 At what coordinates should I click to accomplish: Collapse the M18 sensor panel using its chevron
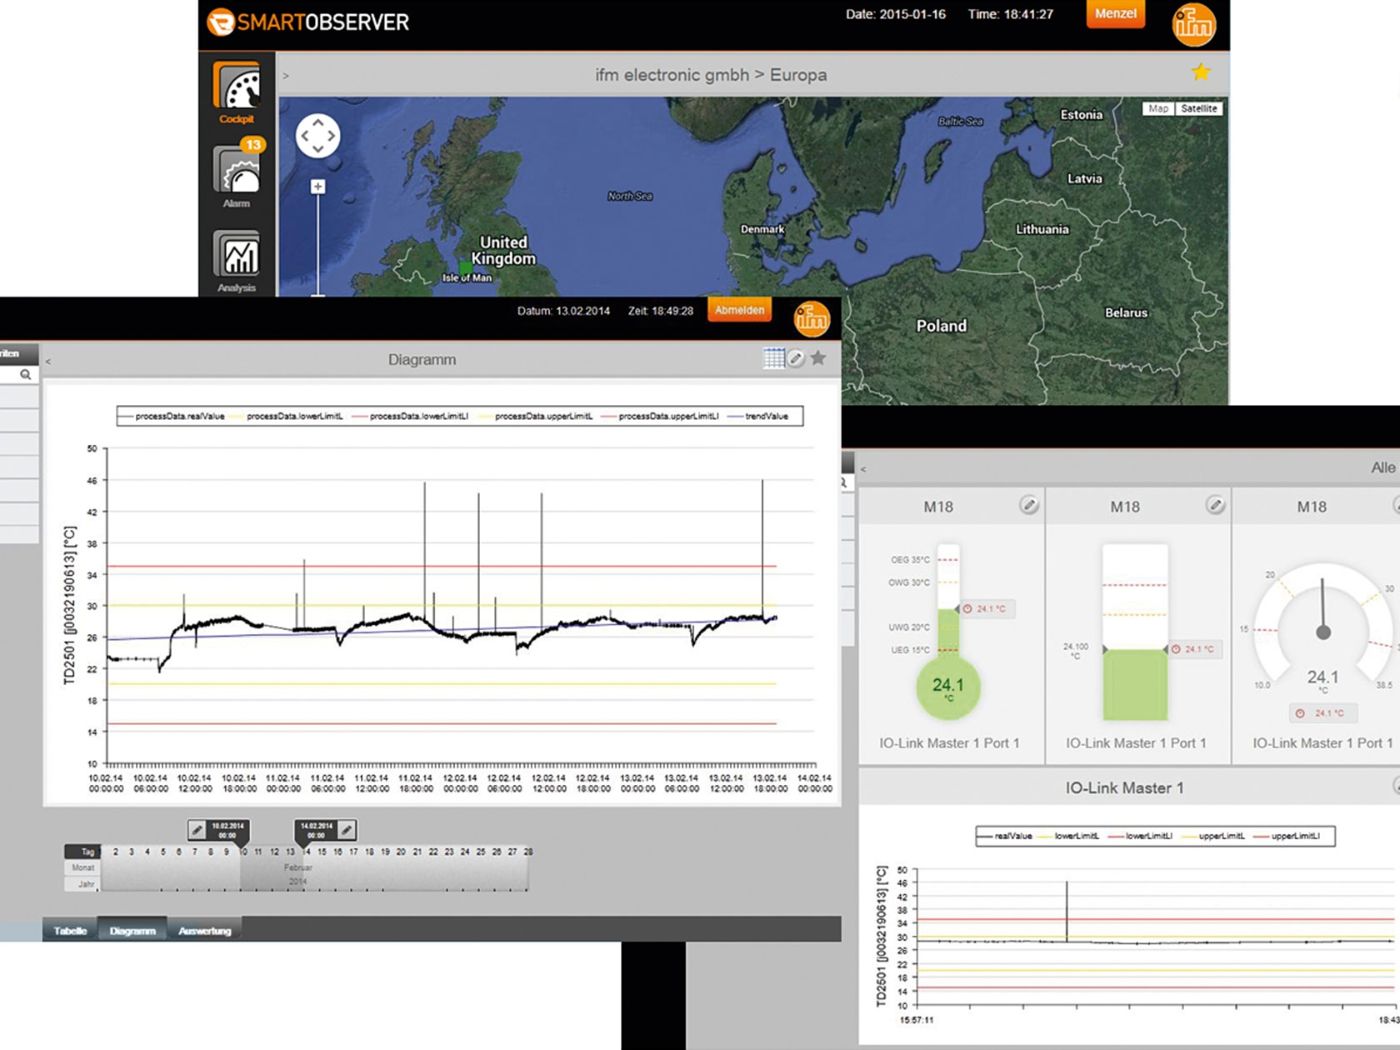click(864, 467)
